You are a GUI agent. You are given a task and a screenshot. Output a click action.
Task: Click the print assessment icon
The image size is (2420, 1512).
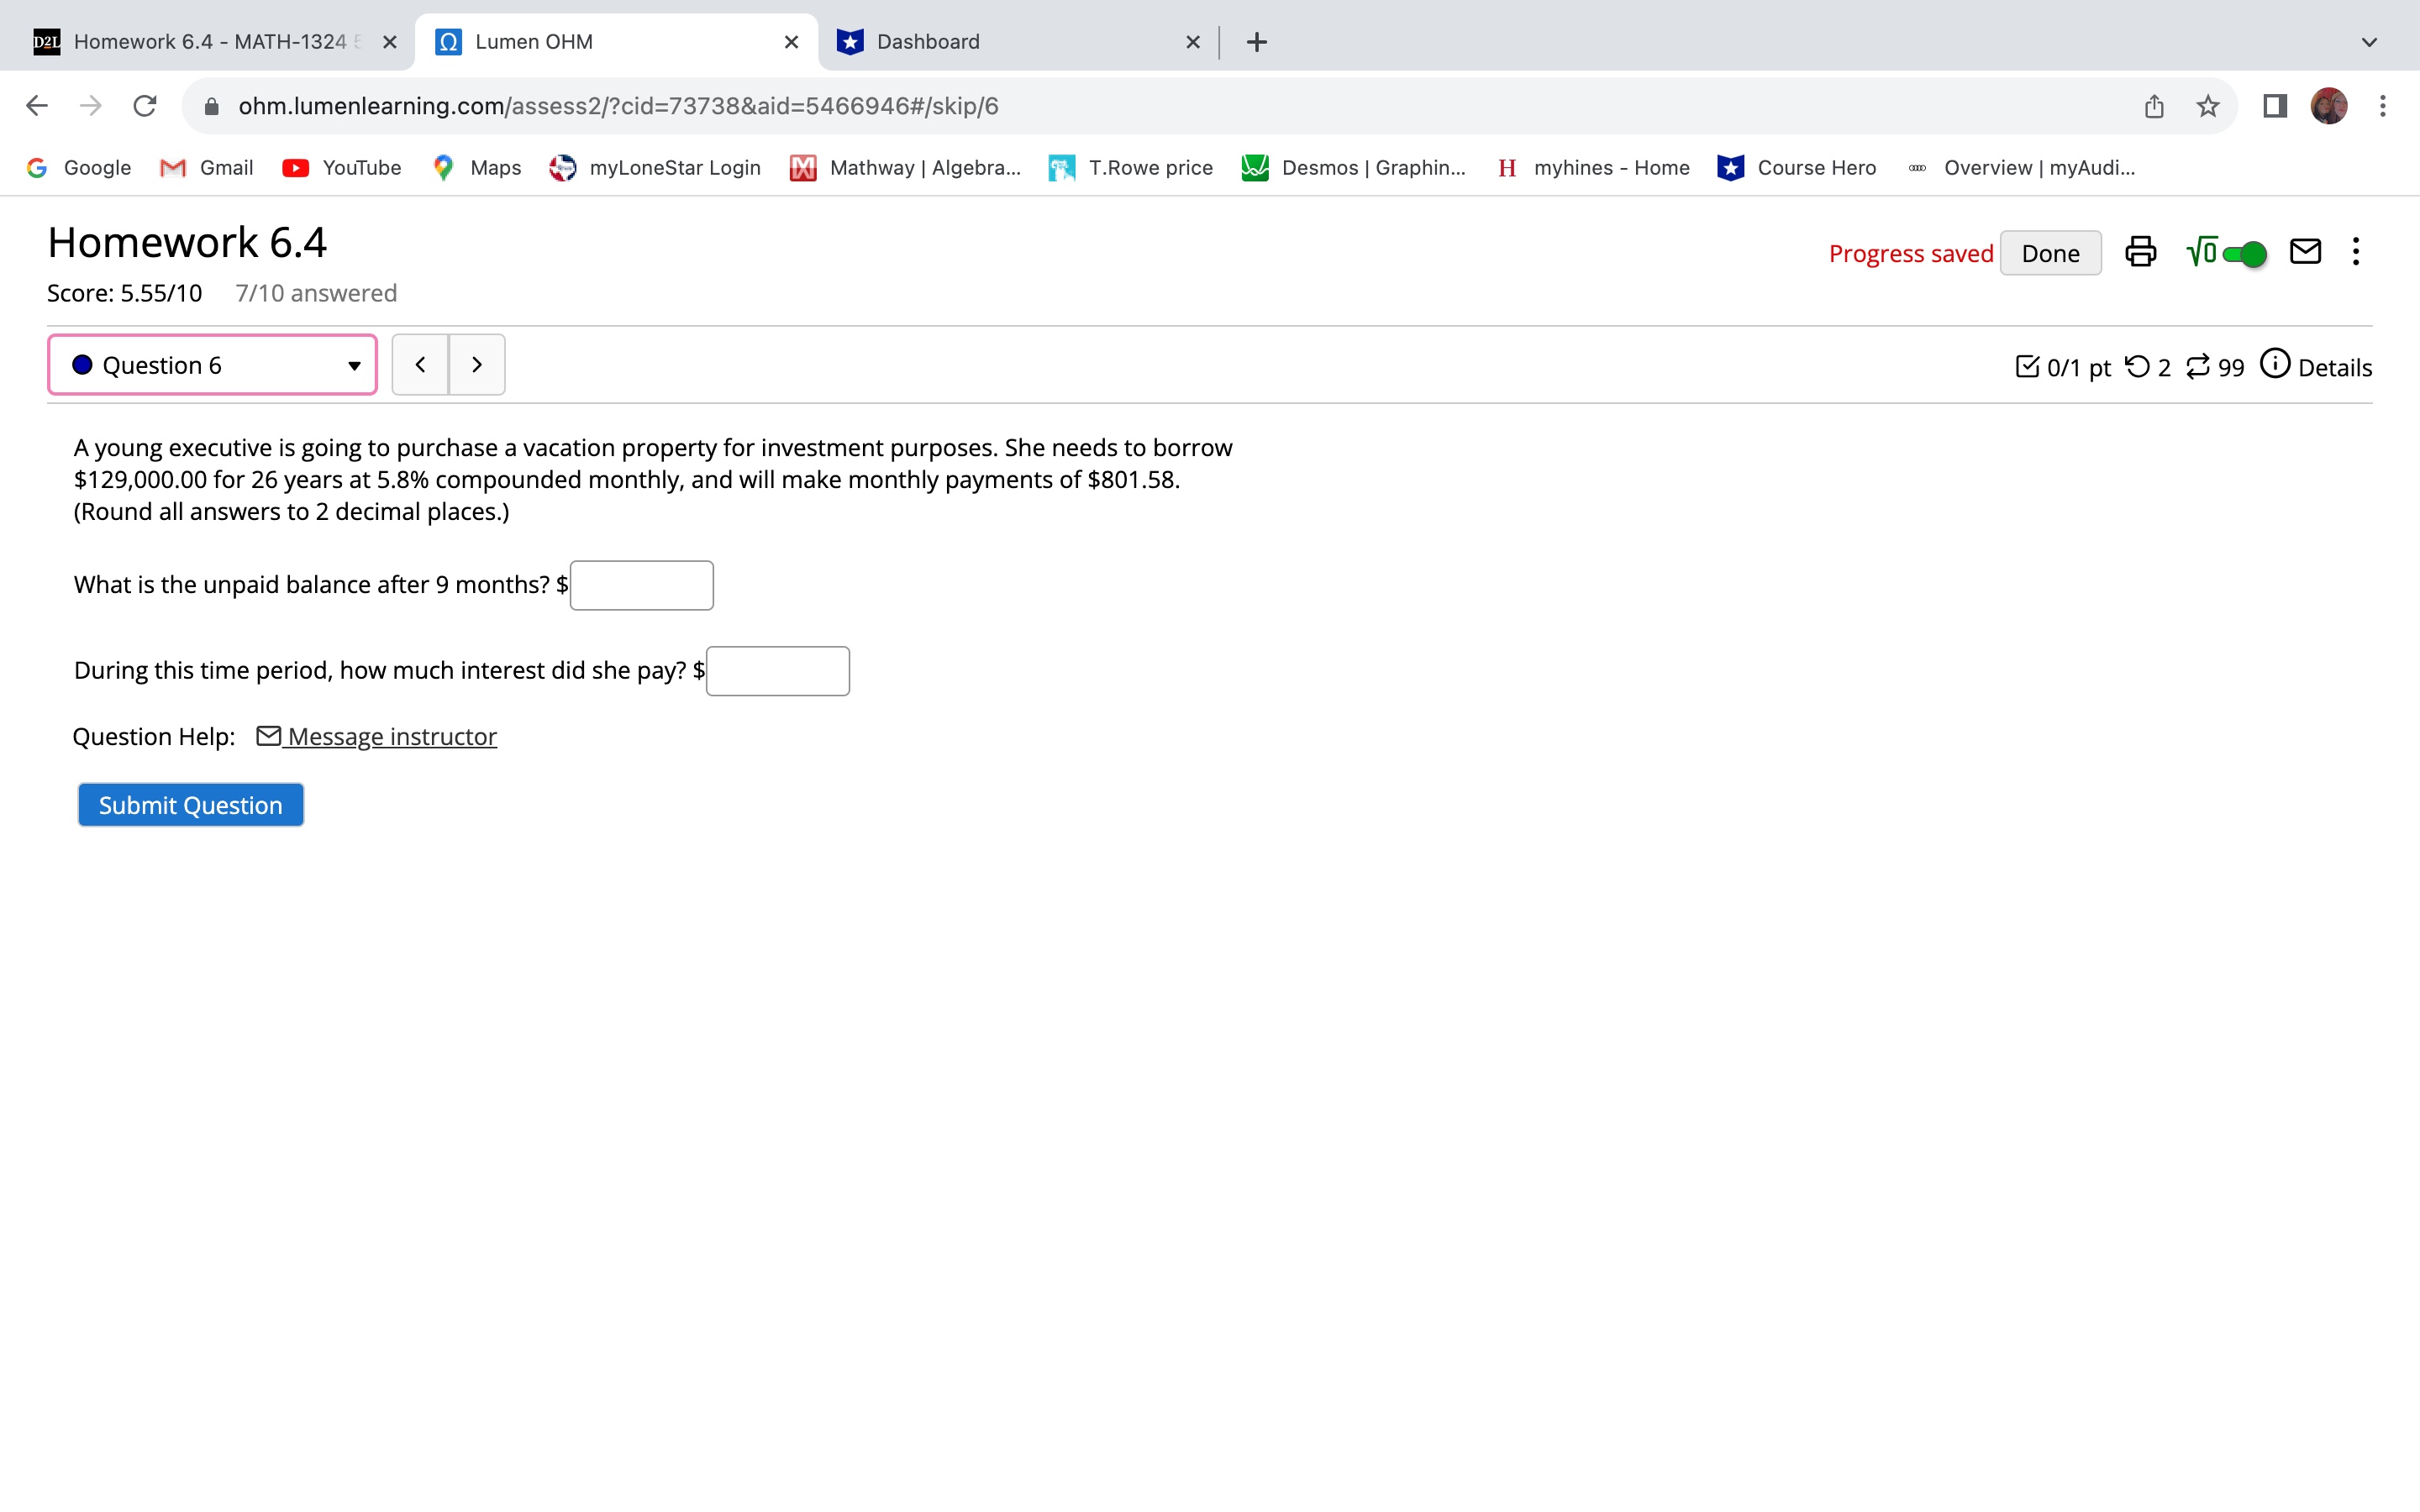point(2140,252)
